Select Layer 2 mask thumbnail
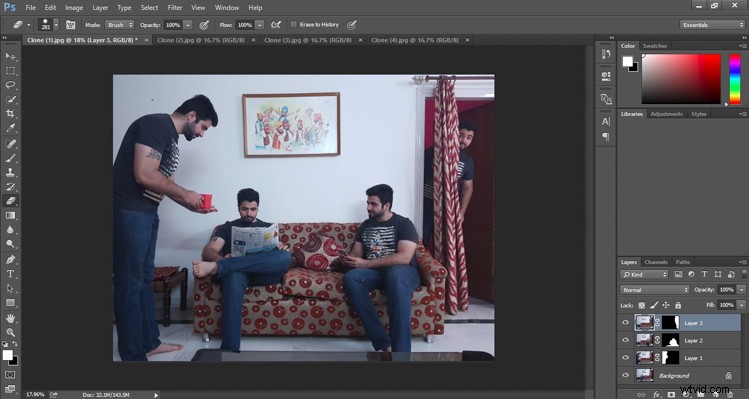This screenshot has height=399, width=749. coord(671,340)
